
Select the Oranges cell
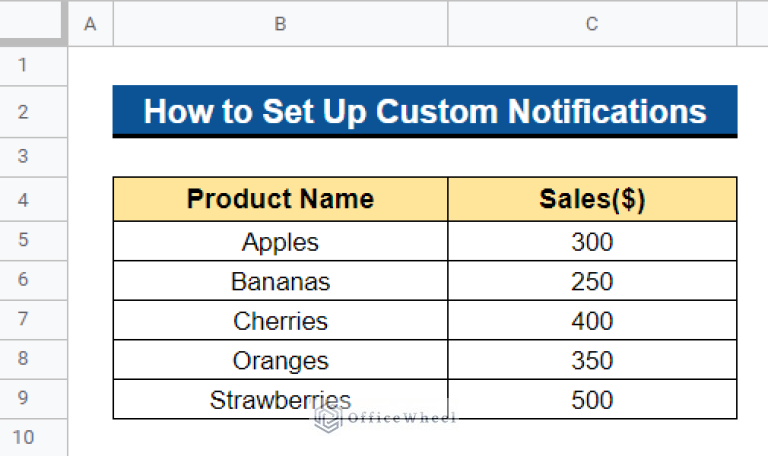[x=280, y=360]
